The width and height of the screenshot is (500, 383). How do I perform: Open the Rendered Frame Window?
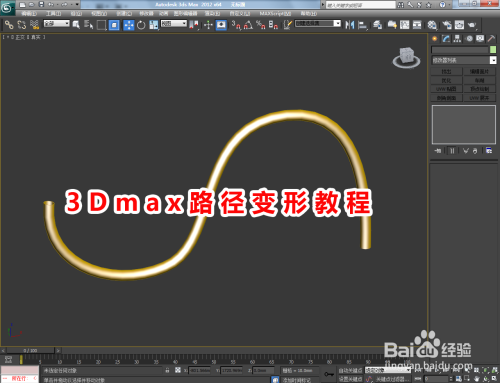pos(459,25)
